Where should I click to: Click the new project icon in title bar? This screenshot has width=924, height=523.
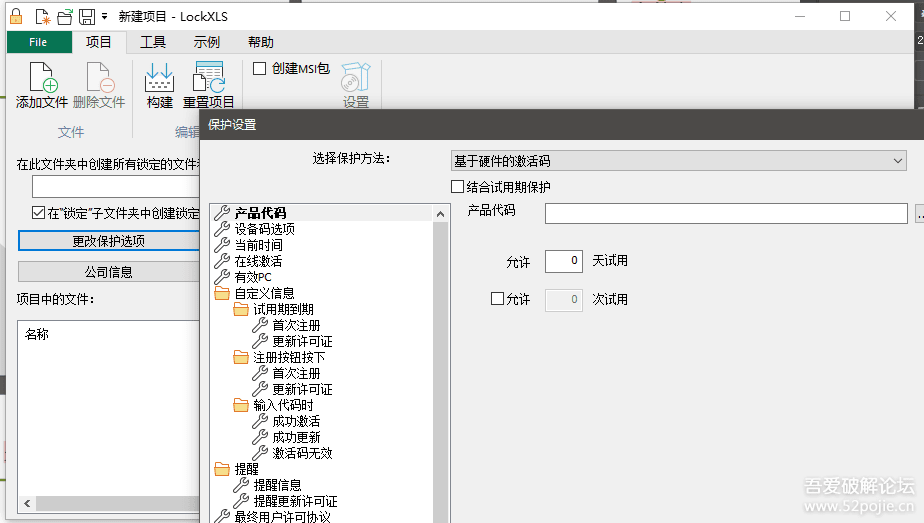tap(42, 16)
